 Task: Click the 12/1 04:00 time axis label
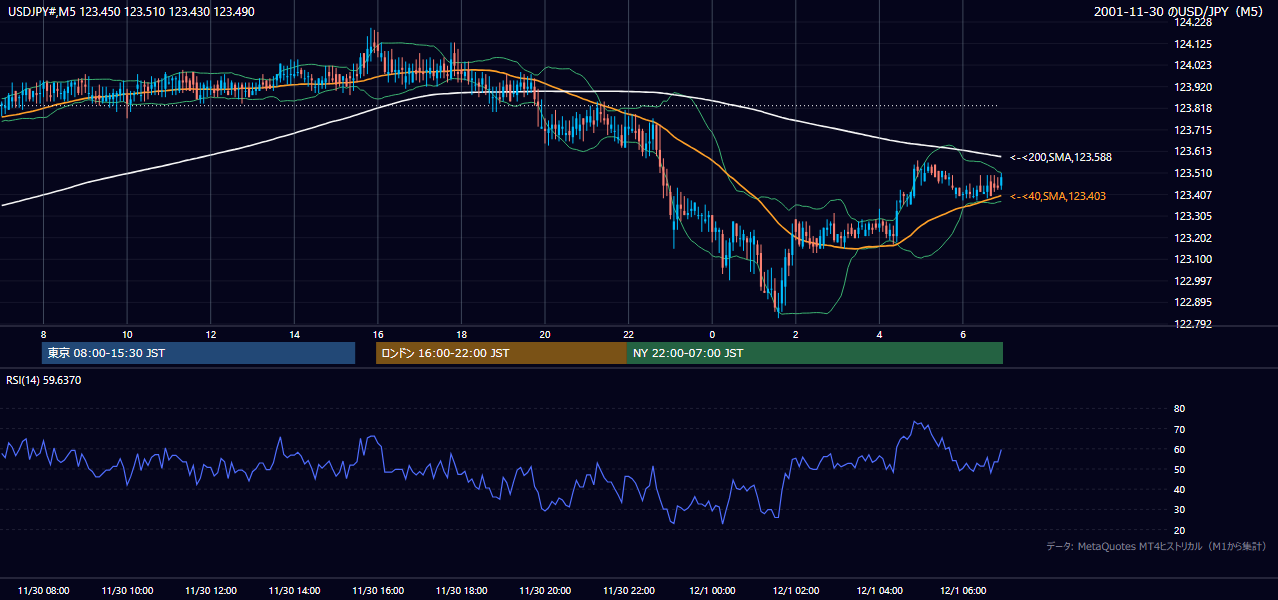coord(880,591)
